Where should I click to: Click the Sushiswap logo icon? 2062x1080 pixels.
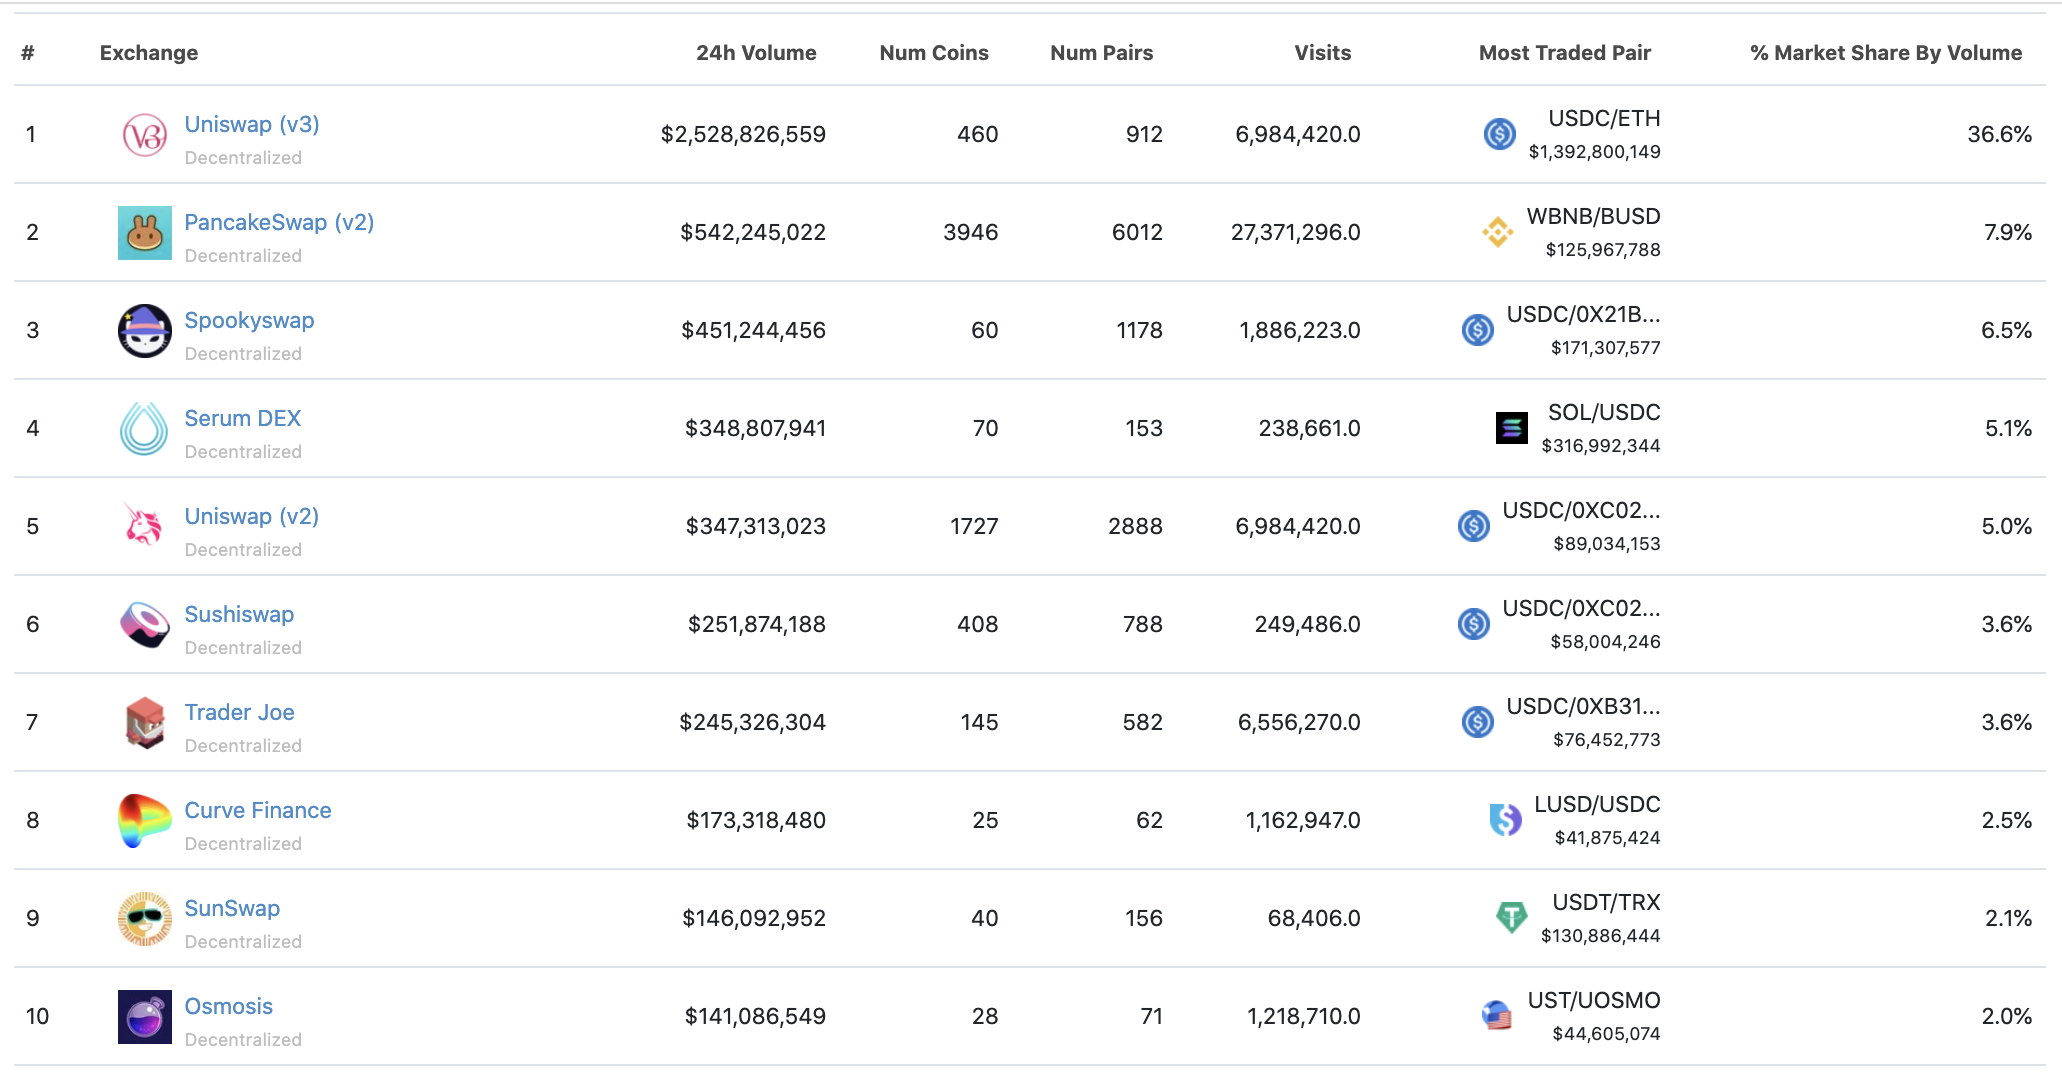coord(145,624)
